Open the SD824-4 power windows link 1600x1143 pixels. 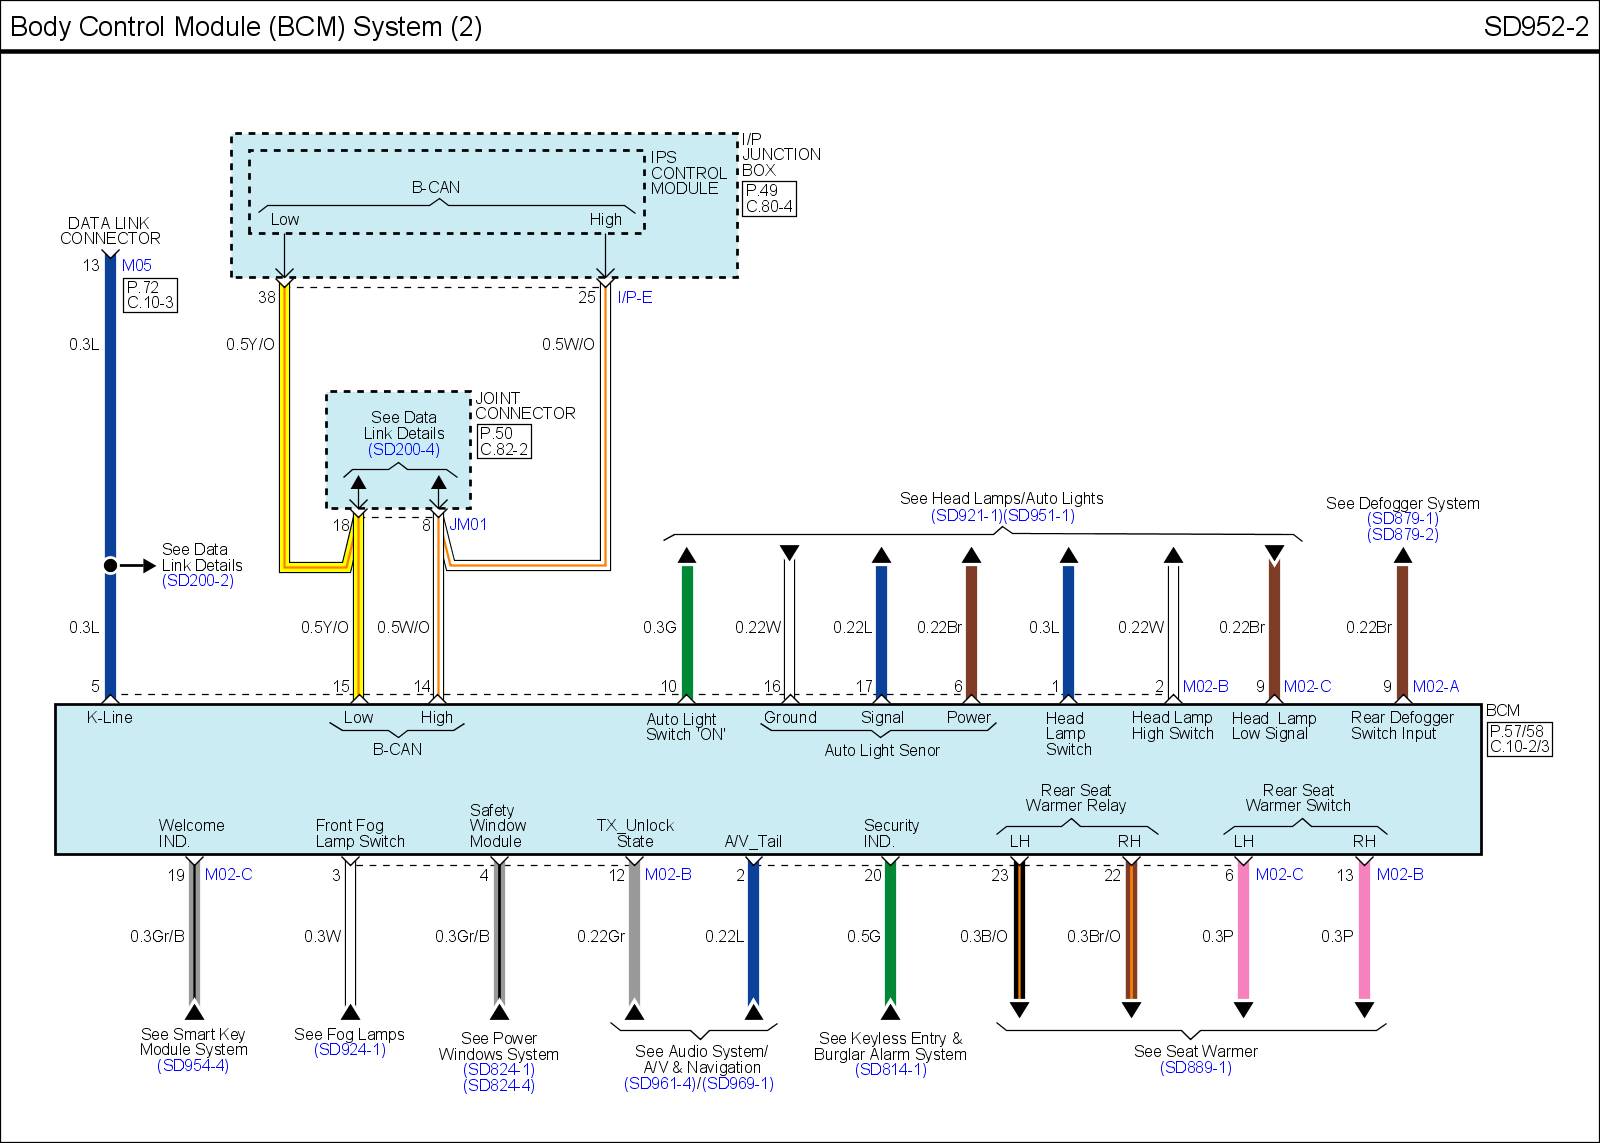pyautogui.click(x=498, y=1086)
